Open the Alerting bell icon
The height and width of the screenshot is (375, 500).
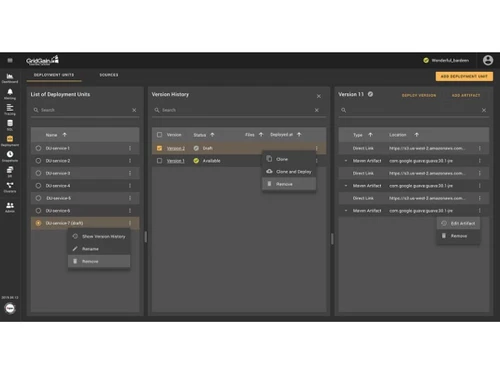[x=10, y=94]
